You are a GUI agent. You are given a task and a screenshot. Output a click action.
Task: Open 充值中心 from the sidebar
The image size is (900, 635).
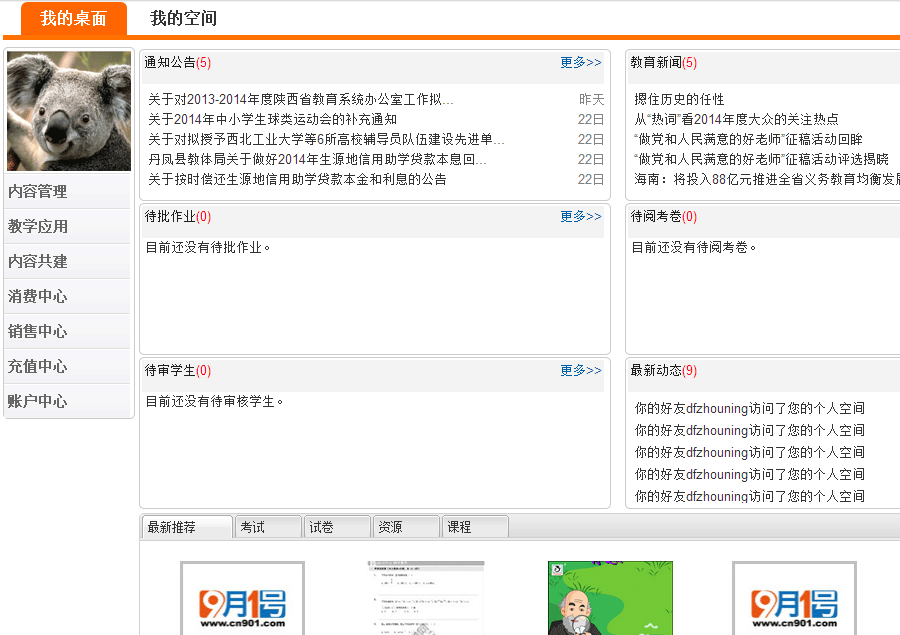coord(38,366)
